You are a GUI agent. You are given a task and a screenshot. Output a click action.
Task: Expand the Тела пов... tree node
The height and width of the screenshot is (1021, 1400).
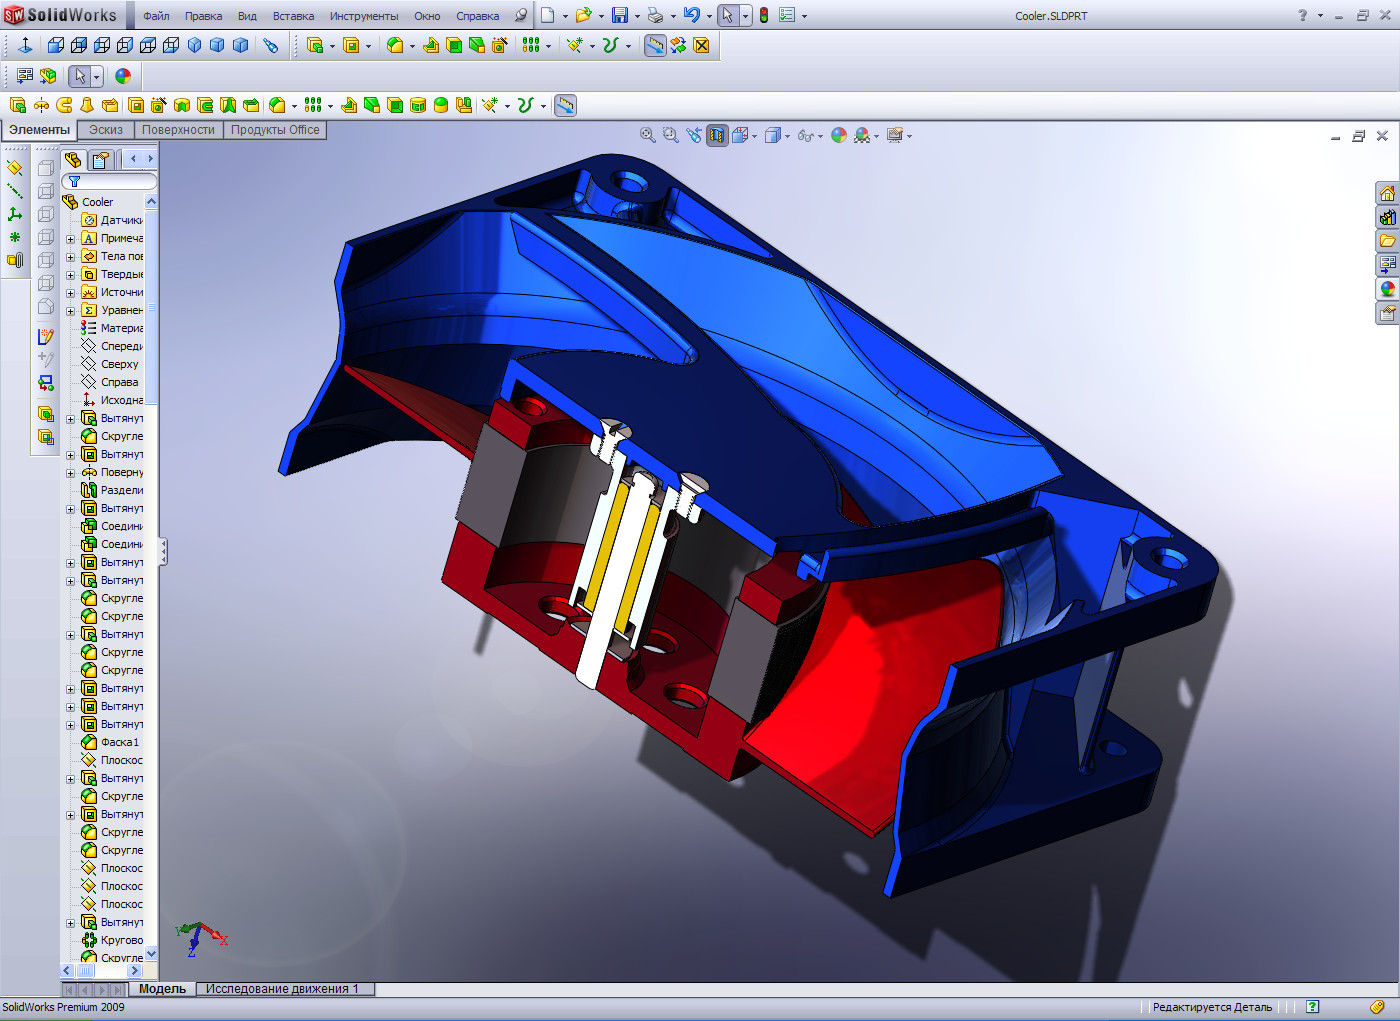tap(71, 257)
